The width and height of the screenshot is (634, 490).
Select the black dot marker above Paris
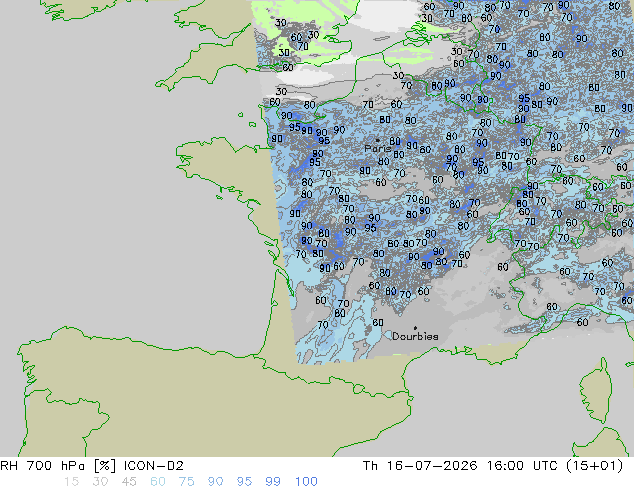click(378, 140)
